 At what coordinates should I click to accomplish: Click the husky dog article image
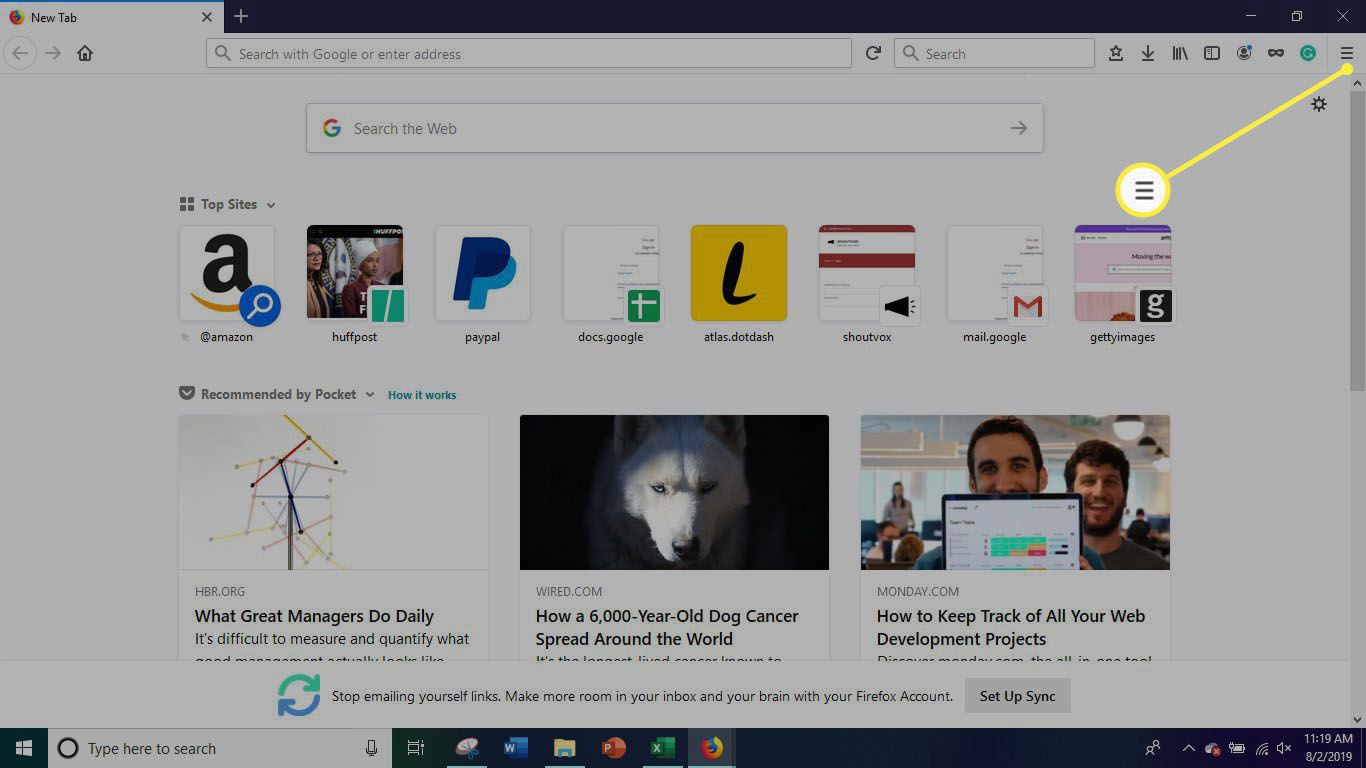coord(674,492)
